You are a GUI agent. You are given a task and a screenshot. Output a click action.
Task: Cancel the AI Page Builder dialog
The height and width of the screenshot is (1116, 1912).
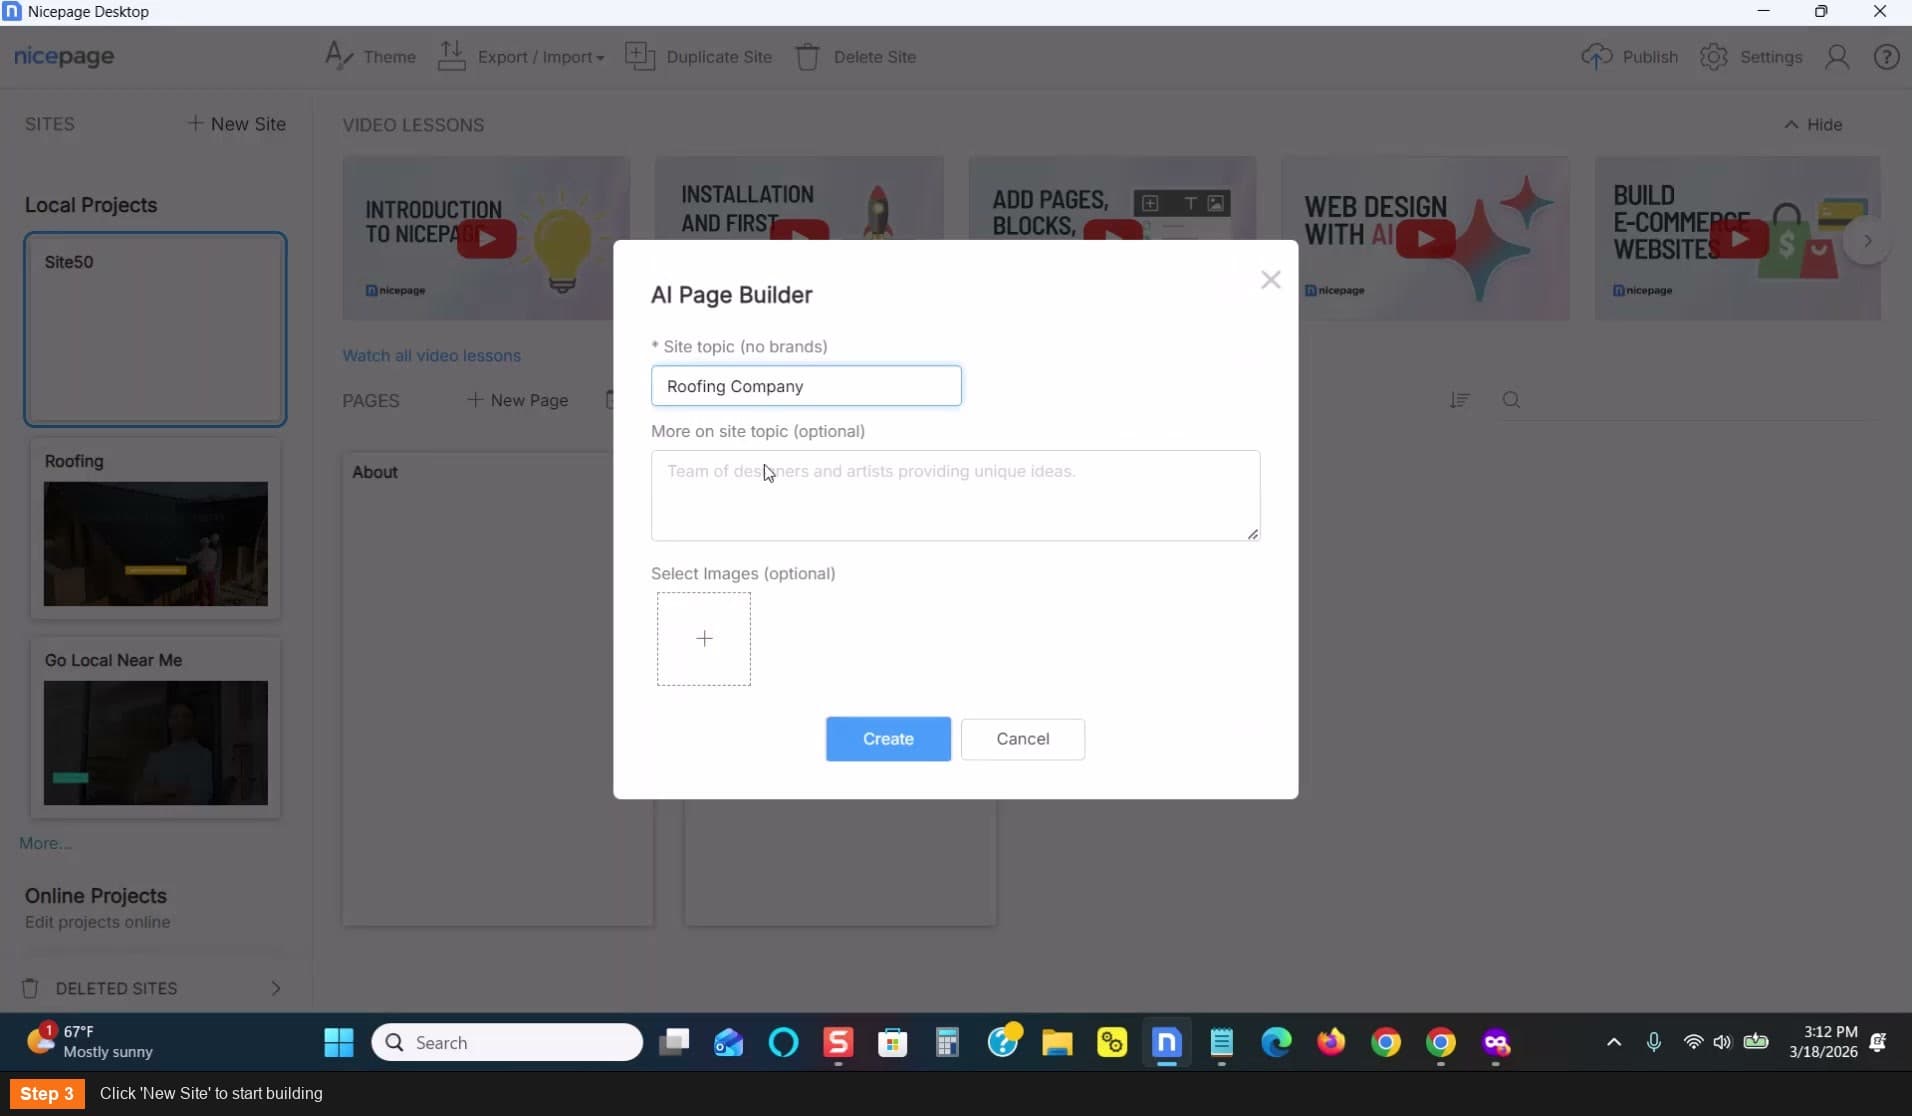click(x=1022, y=739)
